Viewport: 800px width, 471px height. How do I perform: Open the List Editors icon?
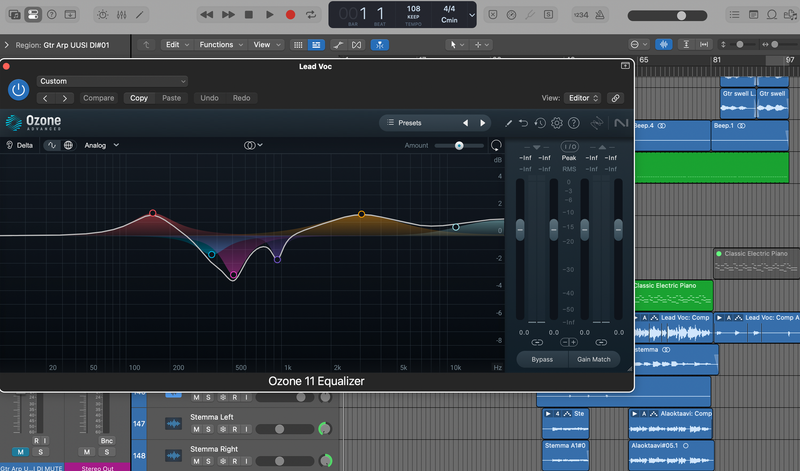point(734,15)
